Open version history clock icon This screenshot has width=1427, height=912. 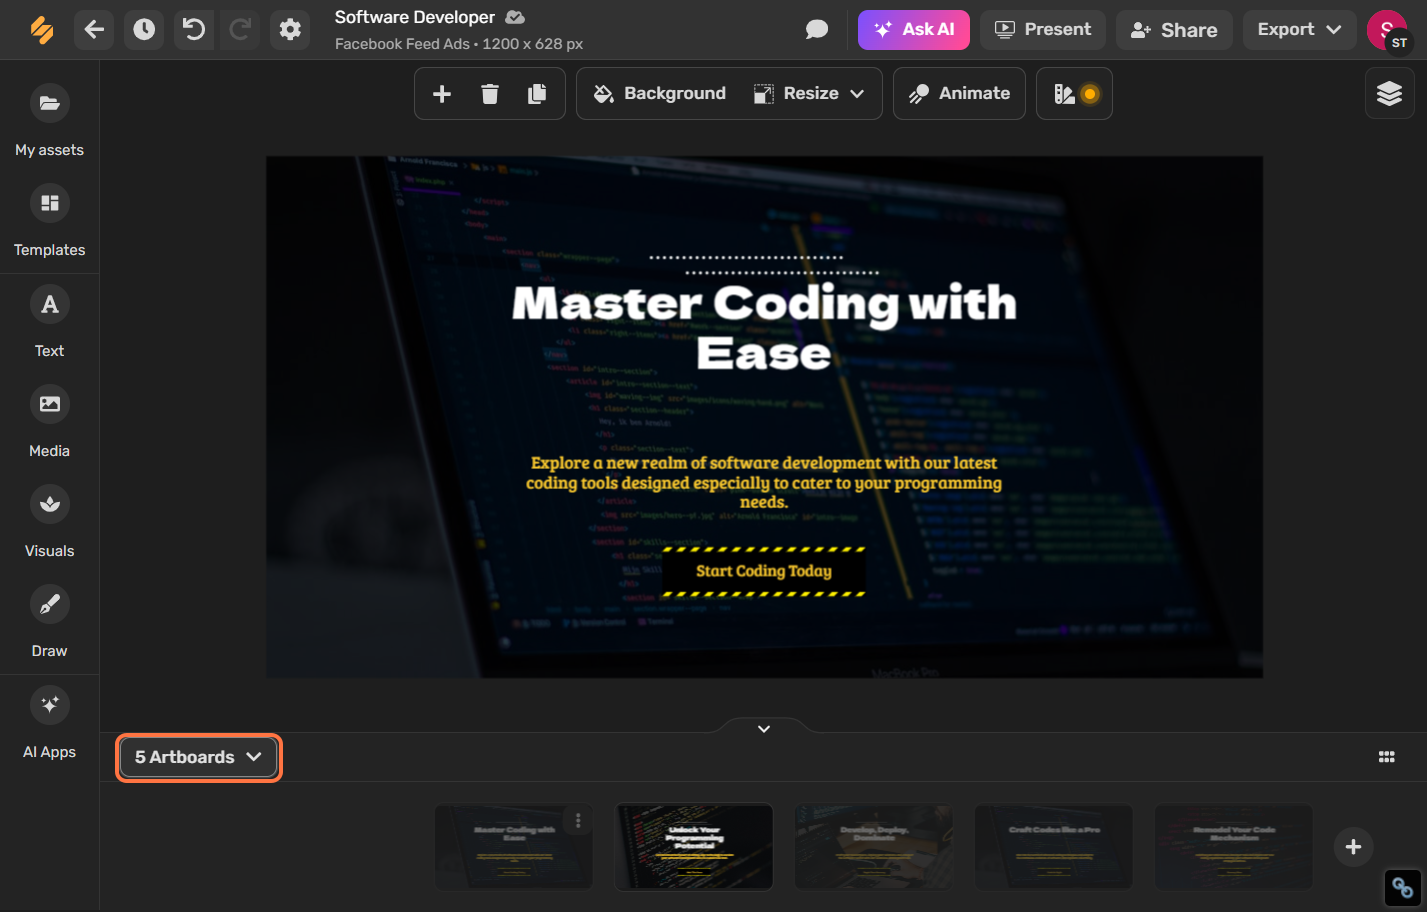pos(144,30)
